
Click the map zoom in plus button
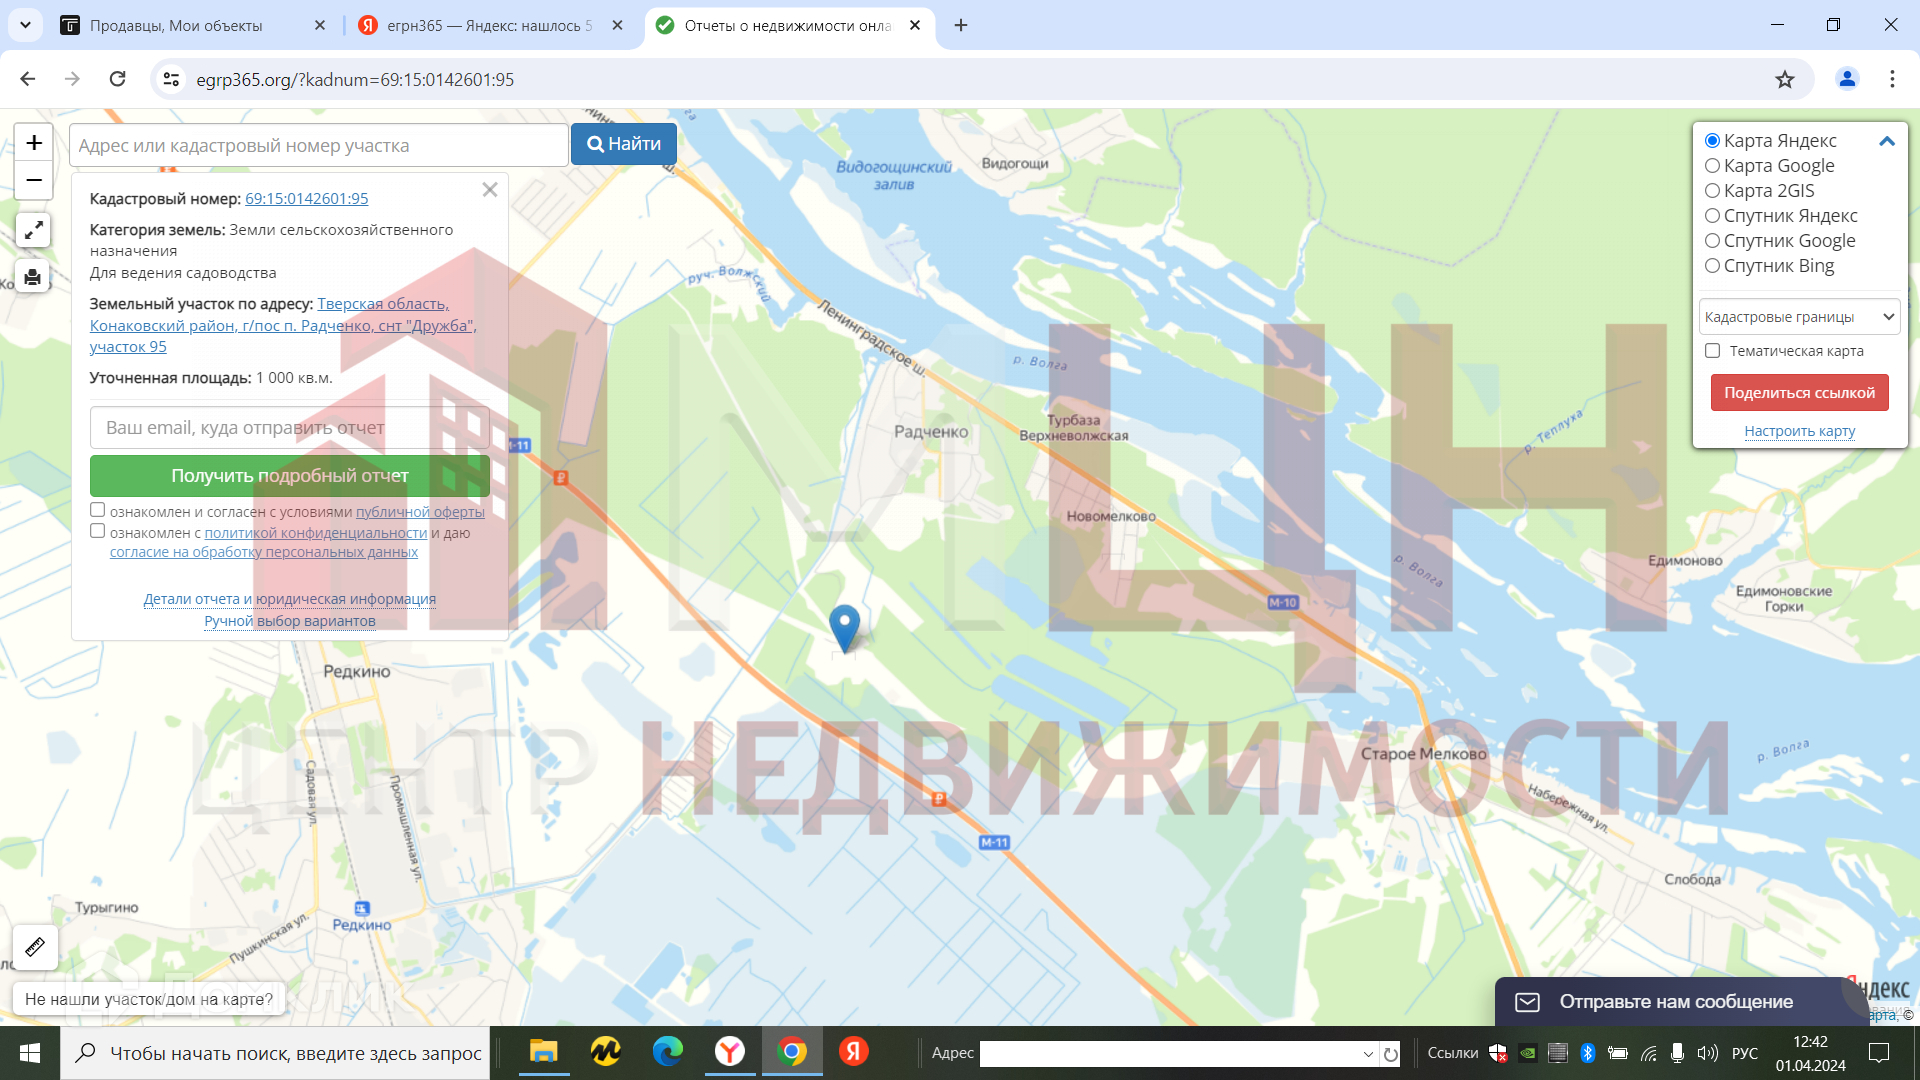(x=34, y=143)
